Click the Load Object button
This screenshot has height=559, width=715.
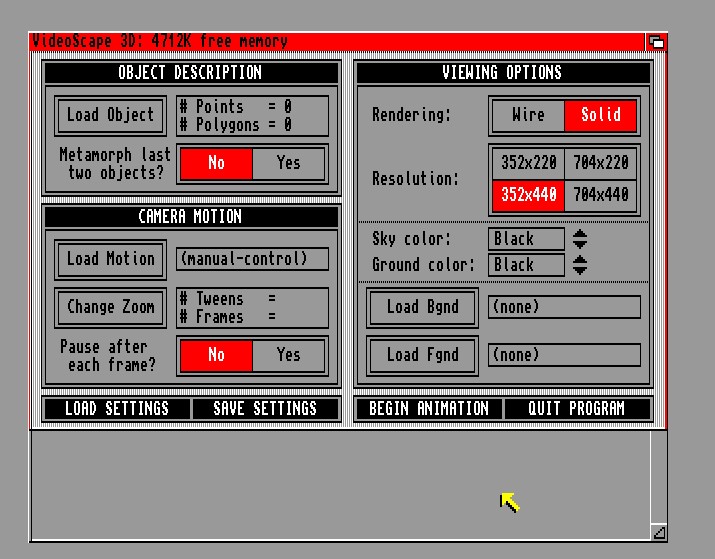tap(110, 115)
